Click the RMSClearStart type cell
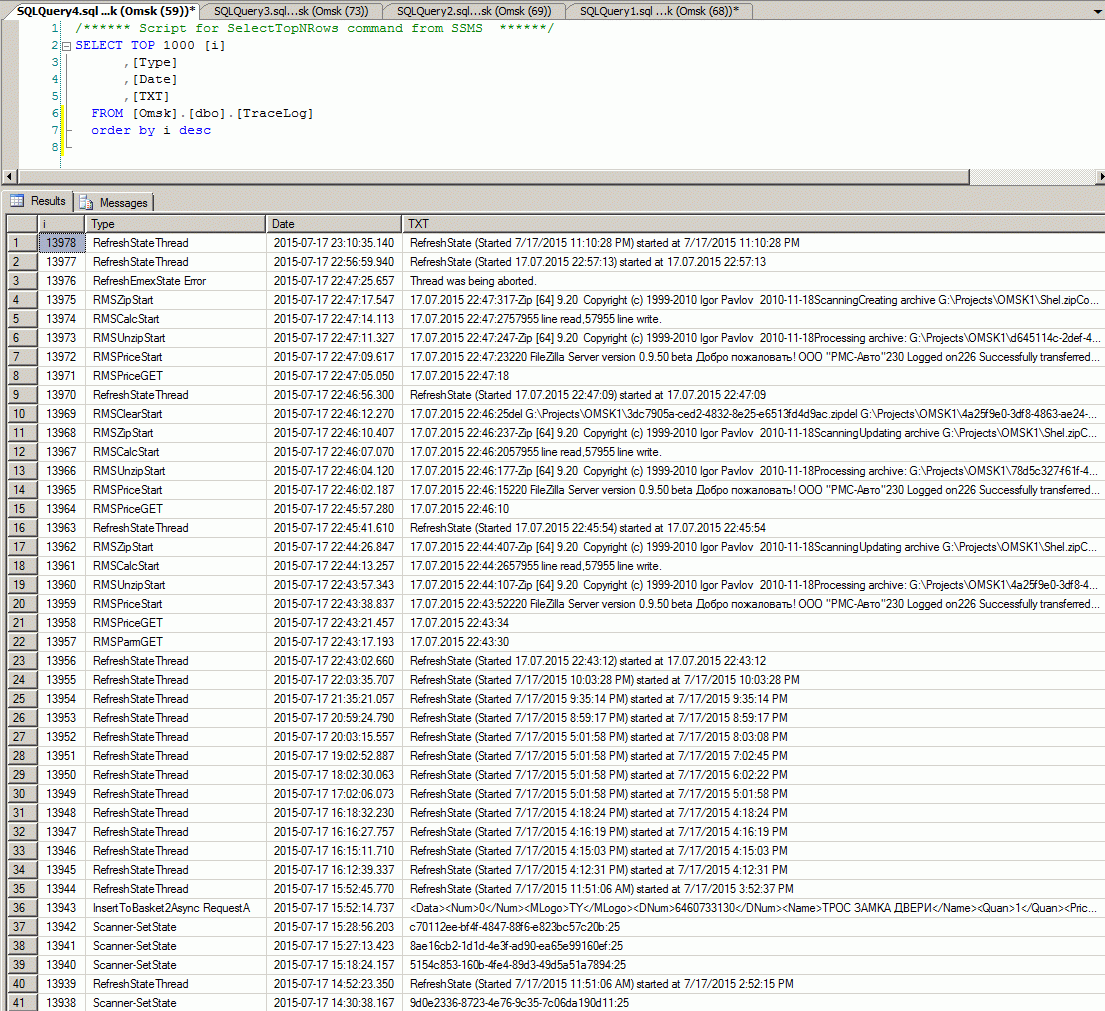Image resolution: width=1105 pixels, height=1011 pixels. tap(175, 414)
